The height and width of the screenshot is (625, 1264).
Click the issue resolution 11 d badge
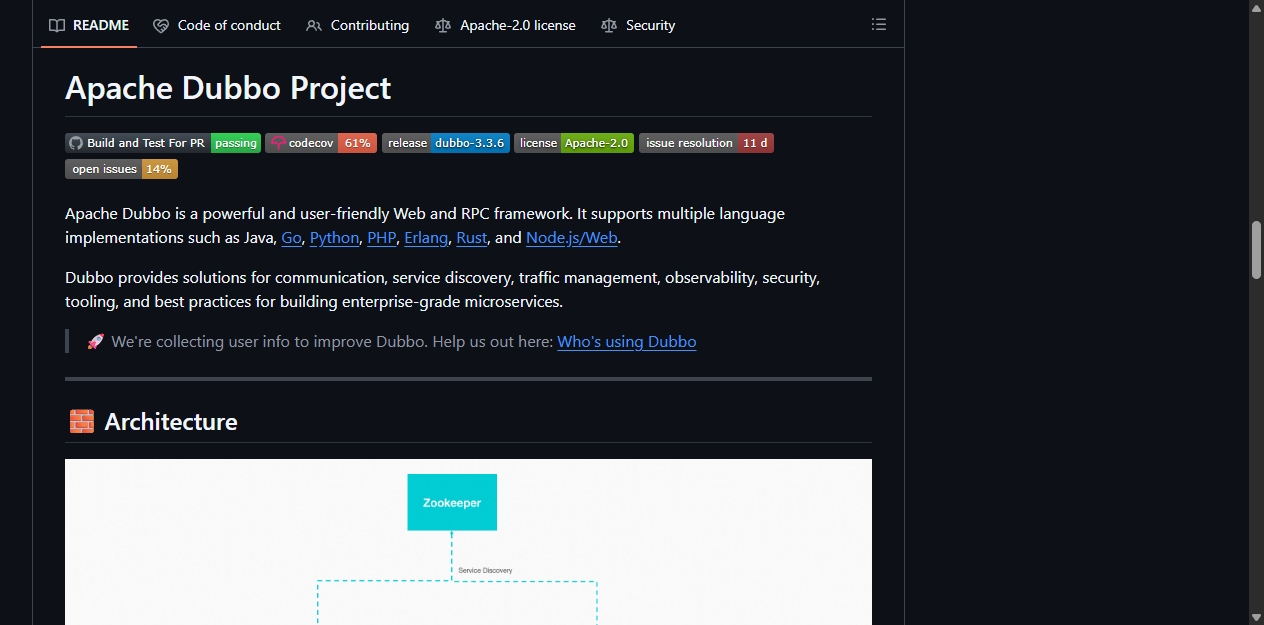tap(706, 143)
